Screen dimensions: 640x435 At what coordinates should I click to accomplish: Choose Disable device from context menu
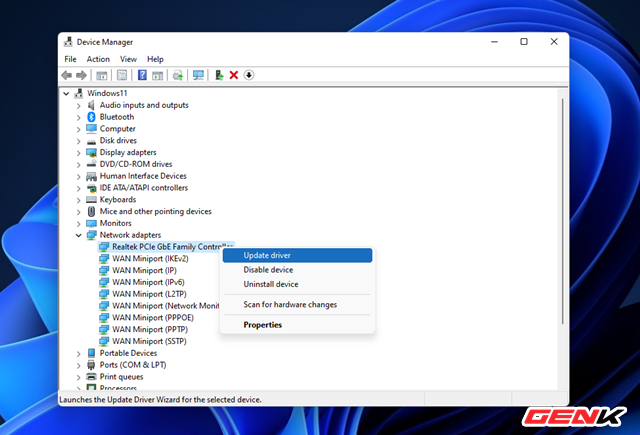pos(298,270)
